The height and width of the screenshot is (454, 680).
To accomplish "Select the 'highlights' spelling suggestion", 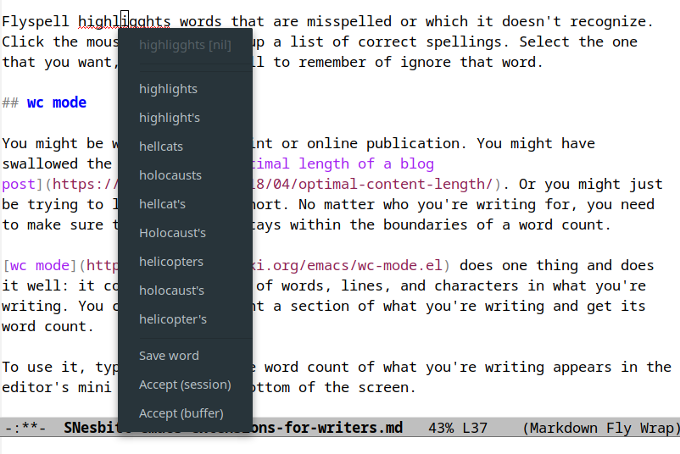I will pyautogui.click(x=168, y=89).
